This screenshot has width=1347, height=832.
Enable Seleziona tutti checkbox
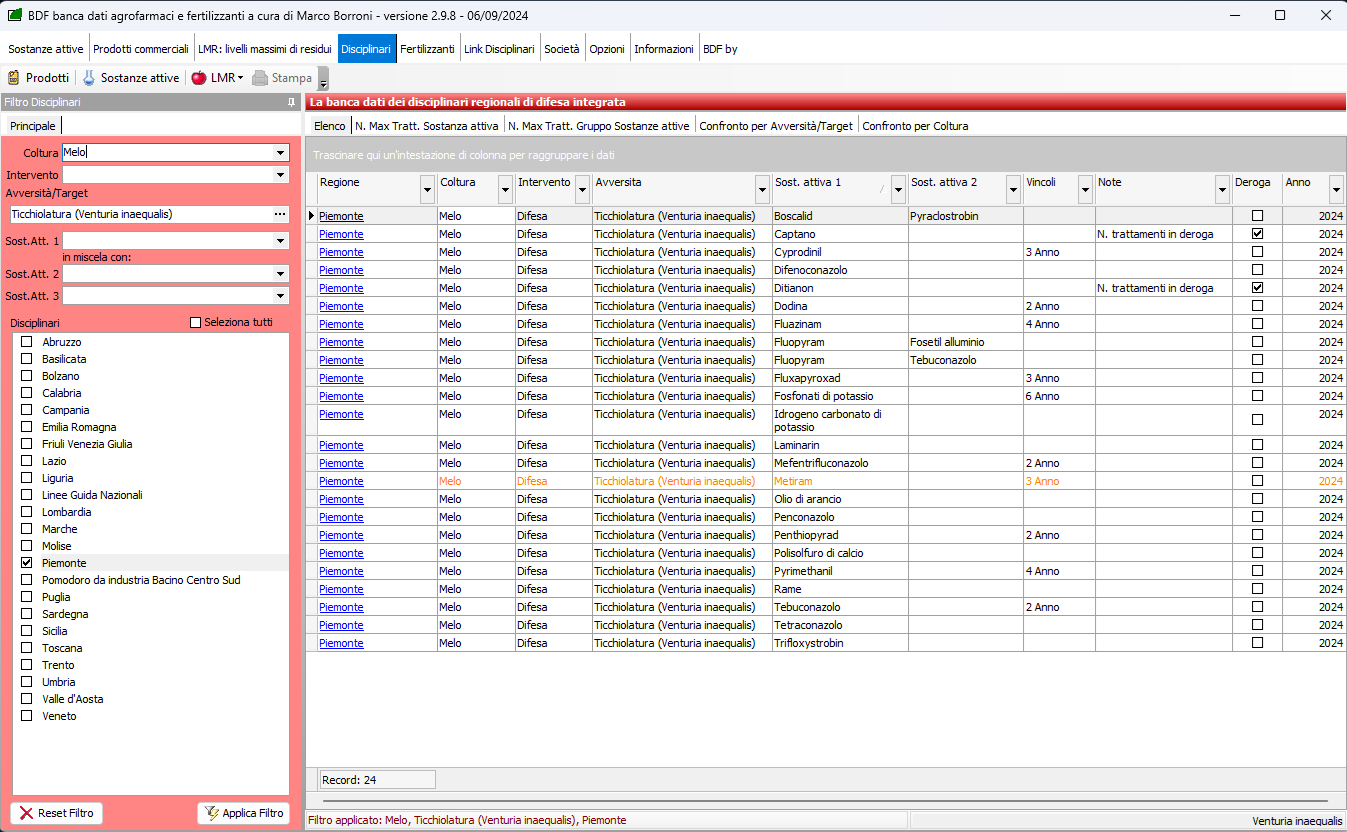[196, 323]
